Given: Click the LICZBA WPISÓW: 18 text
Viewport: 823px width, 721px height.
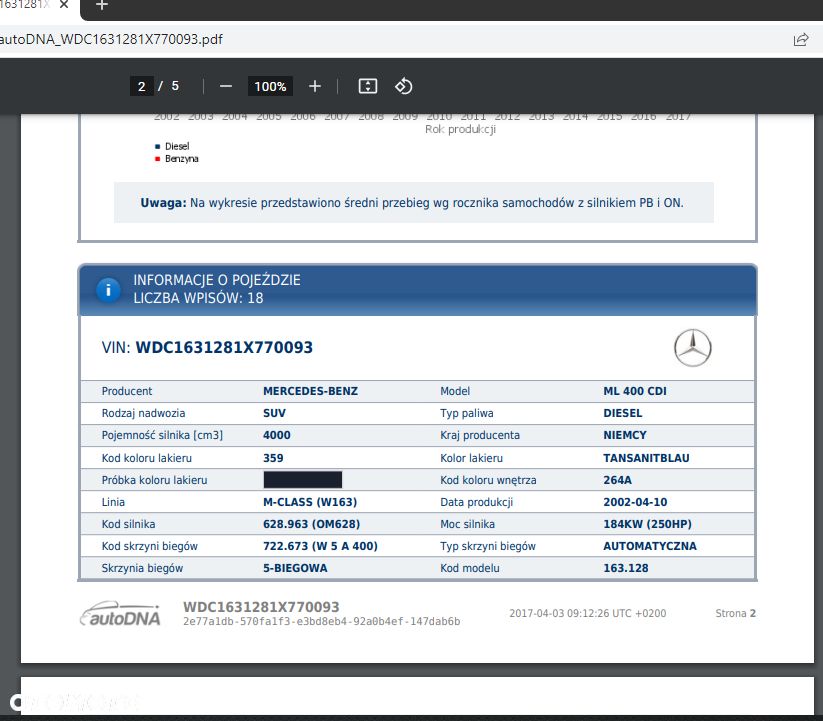Looking at the screenshot, I should pos(198,298).
